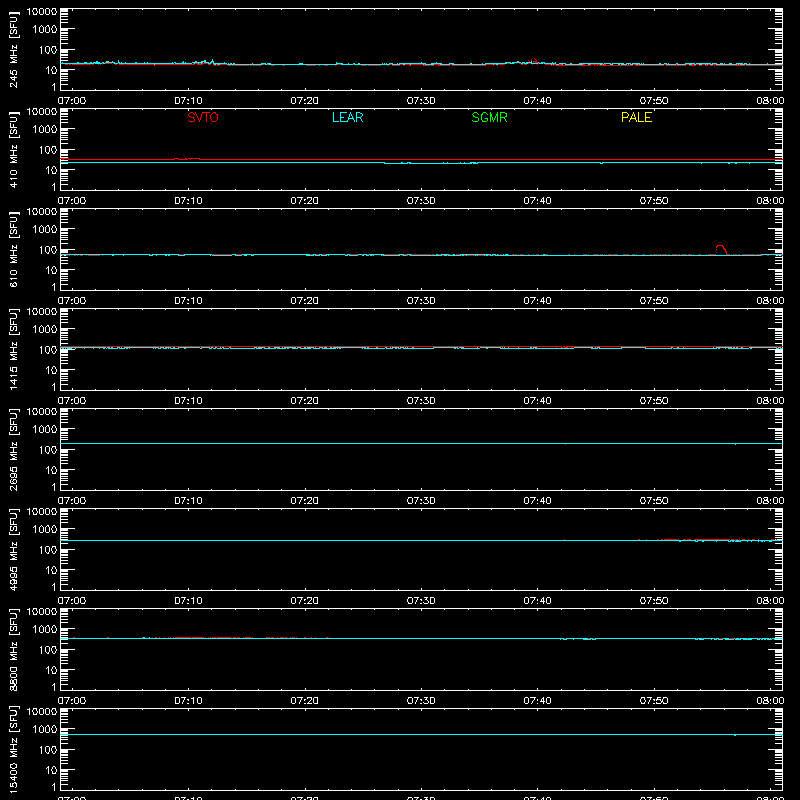
Task: Click 08:00 tick label below the 4995 MHz plot
Action: tap(770, 601)
